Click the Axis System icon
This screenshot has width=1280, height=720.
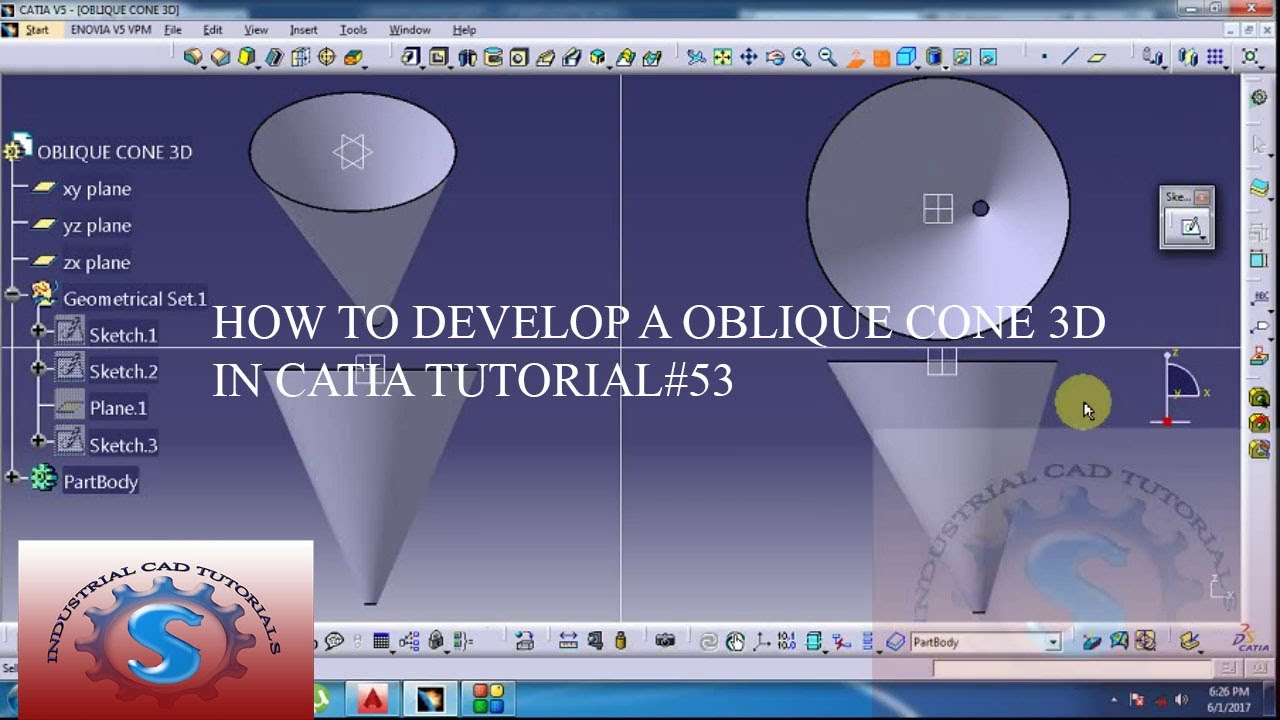pyautogui.click(x=762, y=641)
